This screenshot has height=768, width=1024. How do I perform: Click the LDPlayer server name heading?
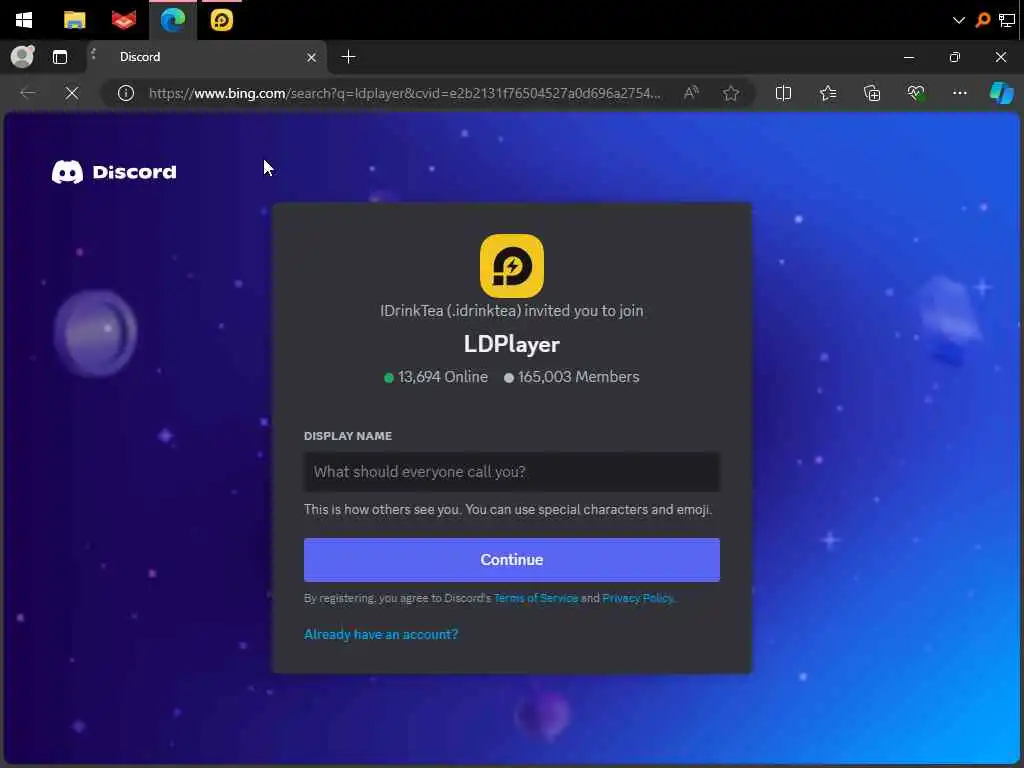pyautogui.click(x=512, y=344)
